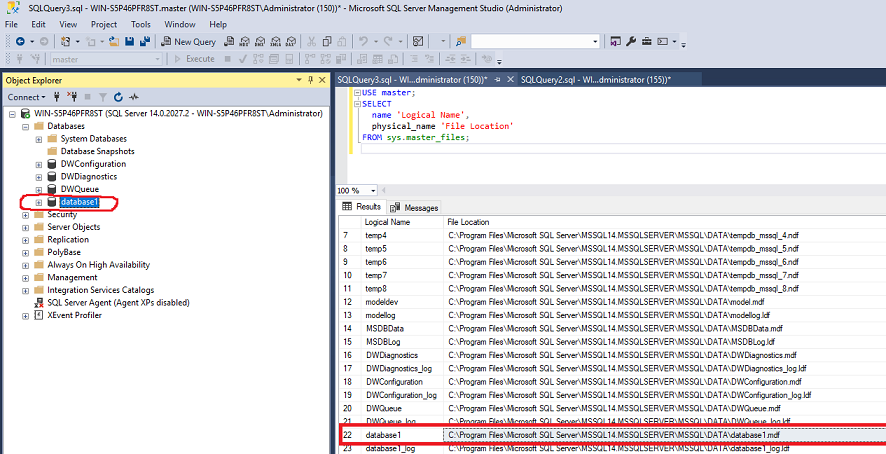Switch to the SQLQuery2.sql tab
Image resolution: width=886 pixels, height=454 pixels.
(596, 80)
